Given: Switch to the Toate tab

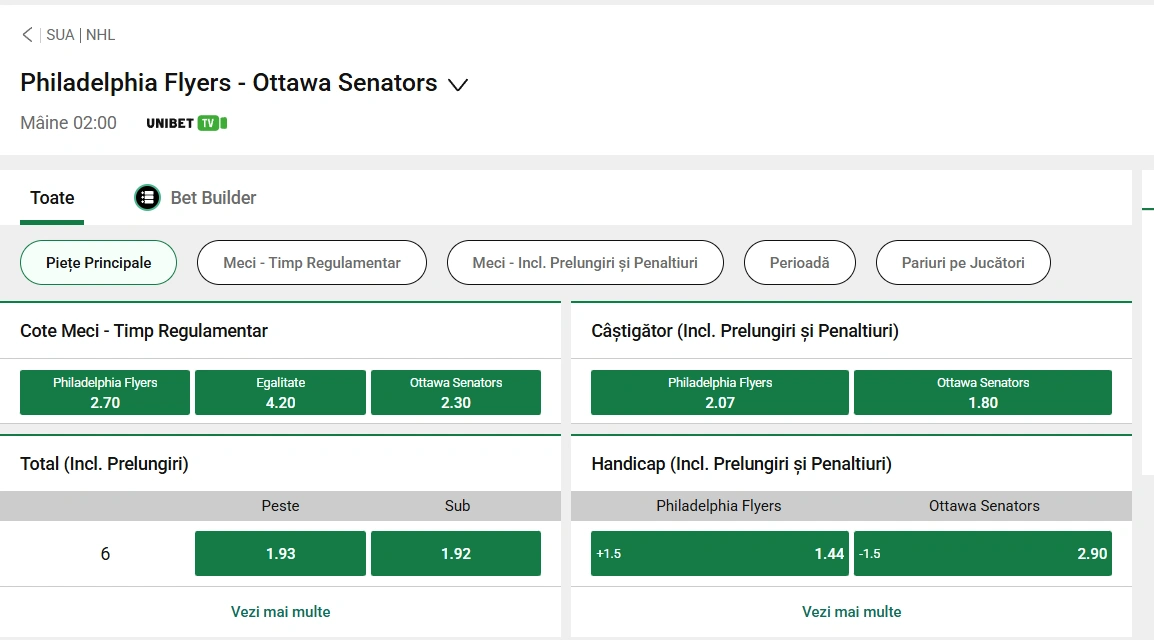Looking at the screenshot, I should (x=51, y=197).
